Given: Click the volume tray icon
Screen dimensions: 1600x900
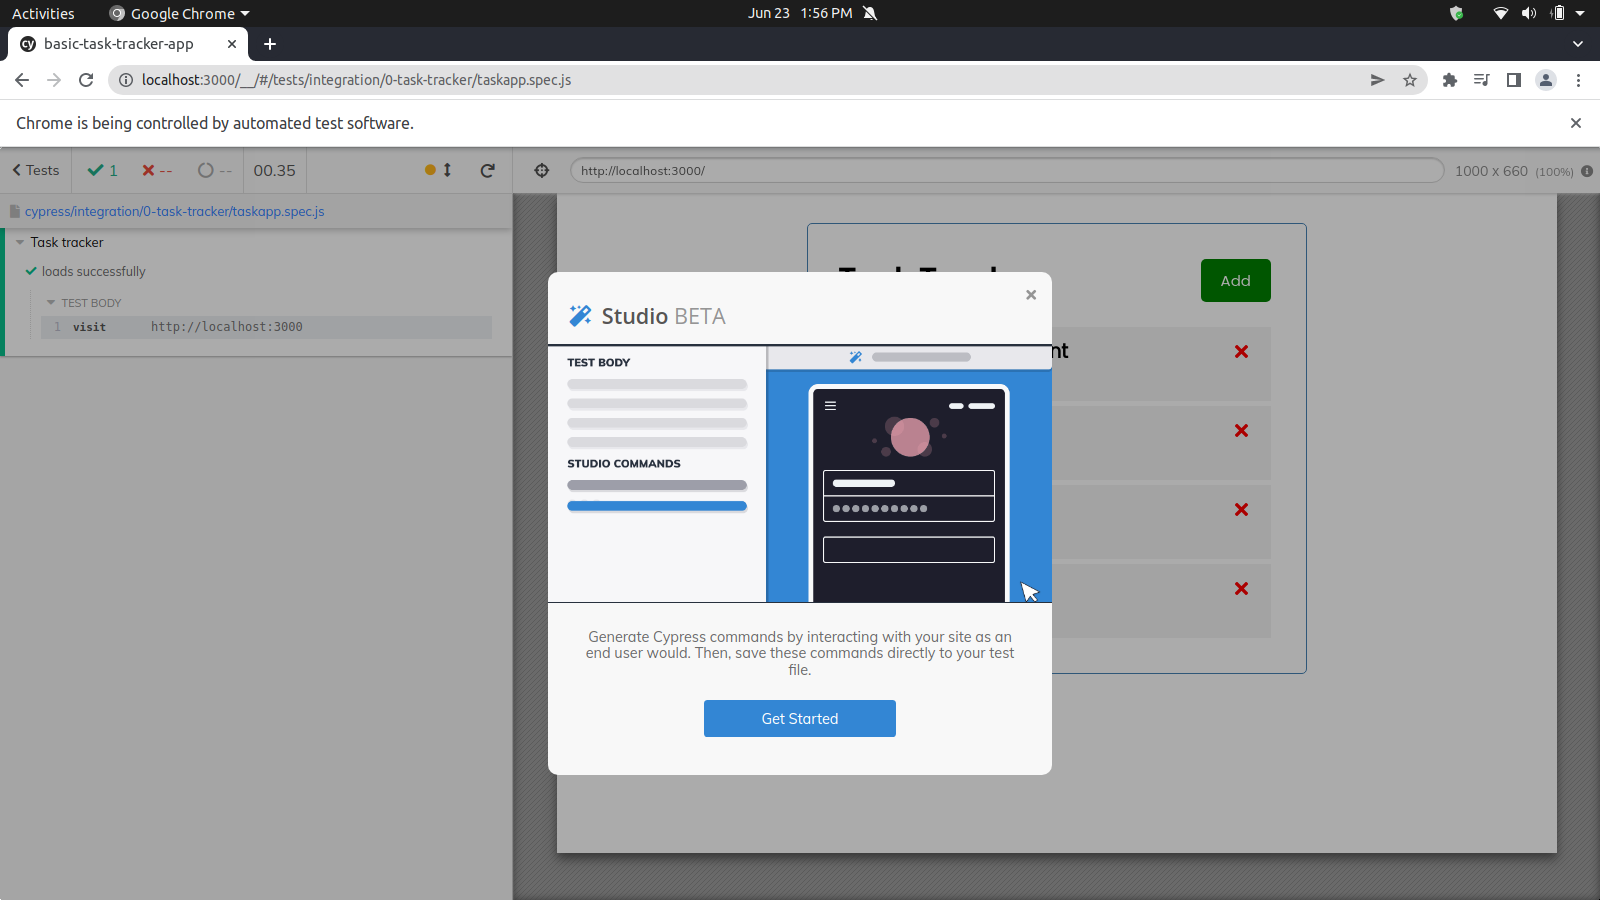Looking at the screenshot, I should (1528, 13).
